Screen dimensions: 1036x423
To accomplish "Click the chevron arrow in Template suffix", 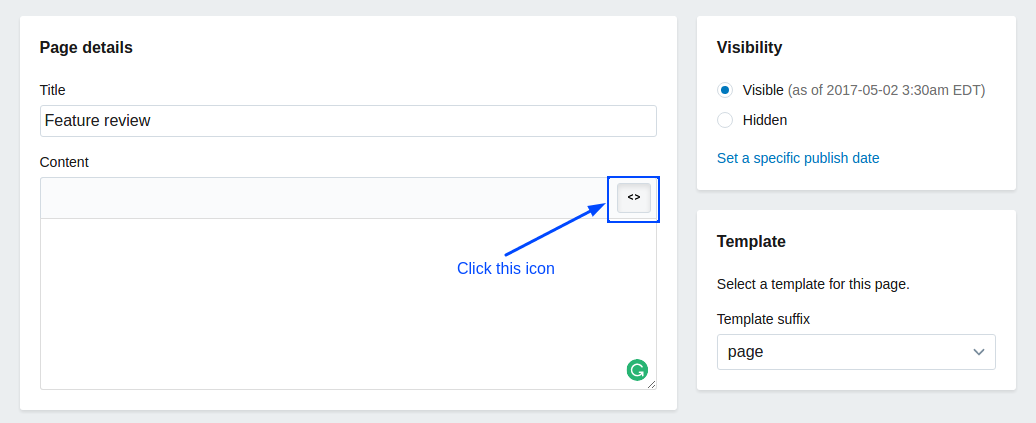I will pos(979,352).
